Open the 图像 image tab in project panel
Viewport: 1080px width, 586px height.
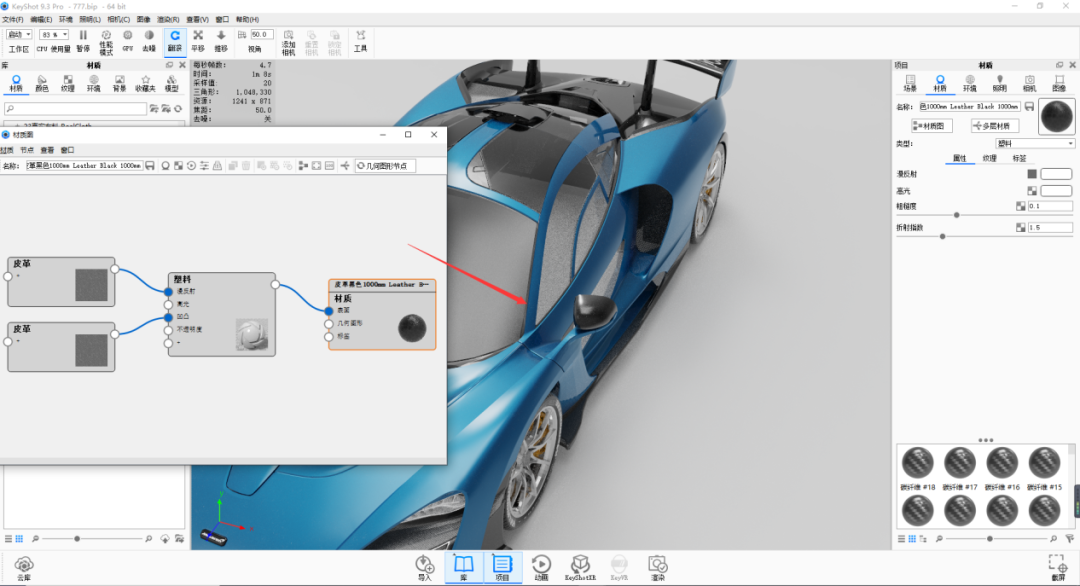1059,83
